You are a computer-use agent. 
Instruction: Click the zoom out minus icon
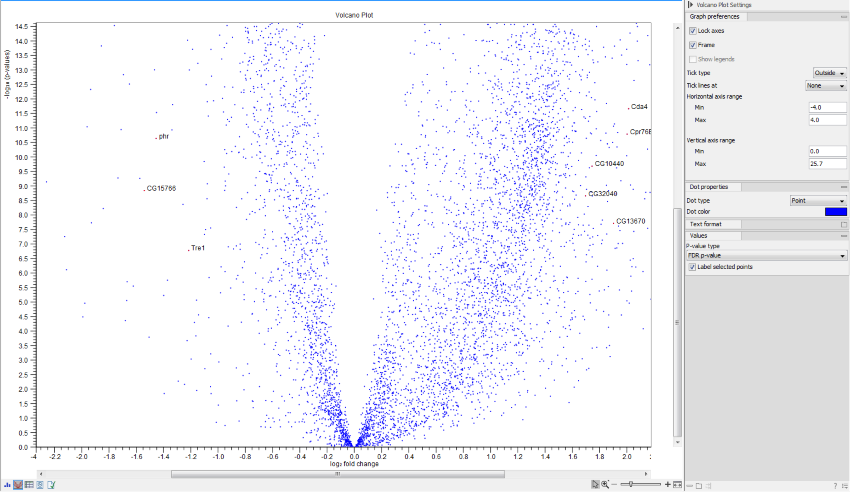(614, 484)
